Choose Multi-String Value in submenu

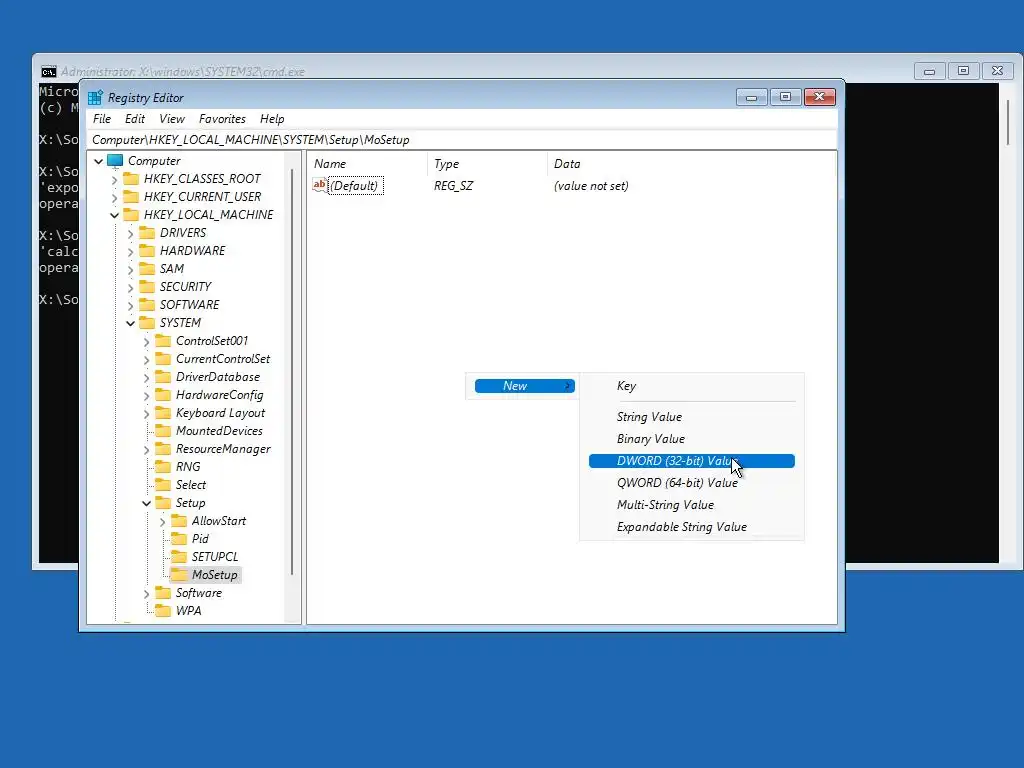(692, 505)
